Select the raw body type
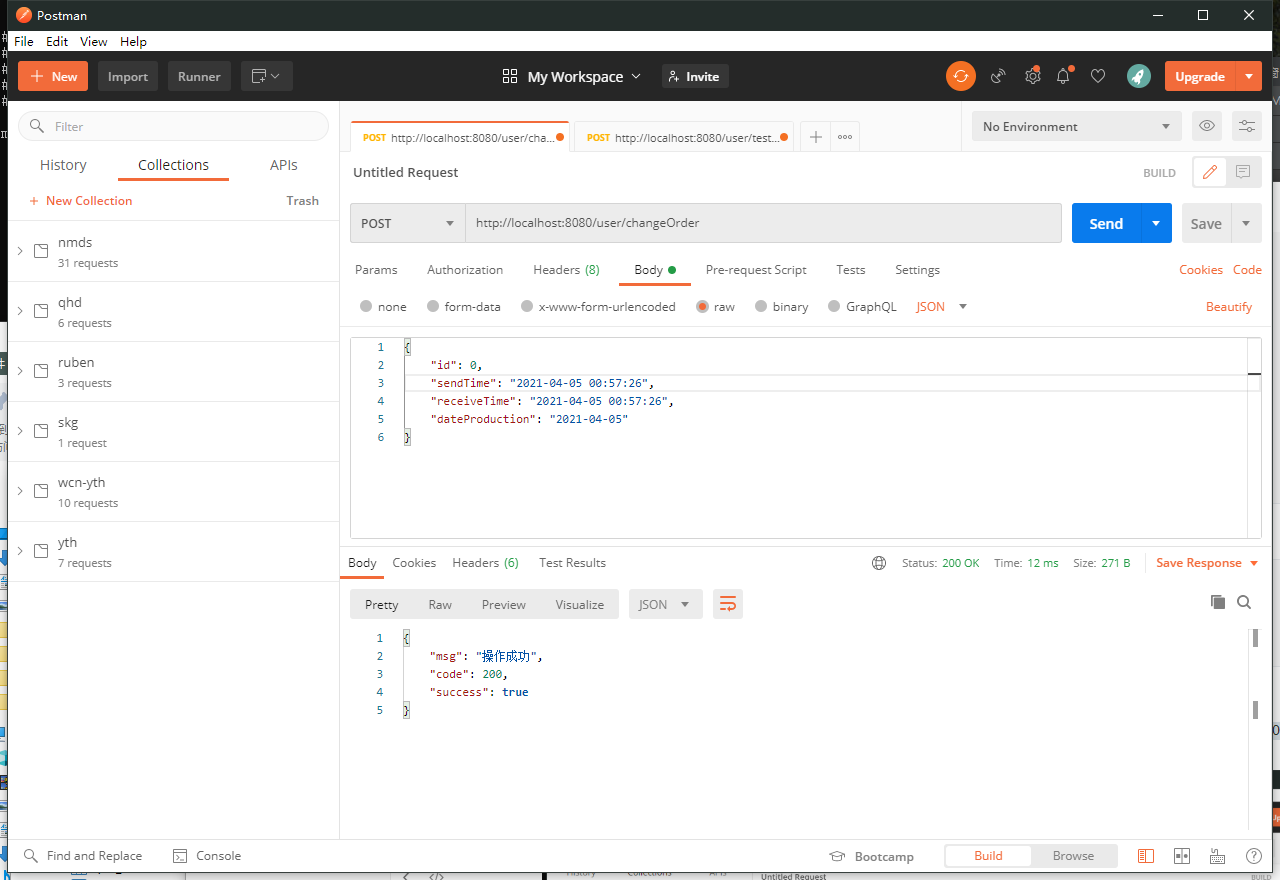 coord(703,307)
